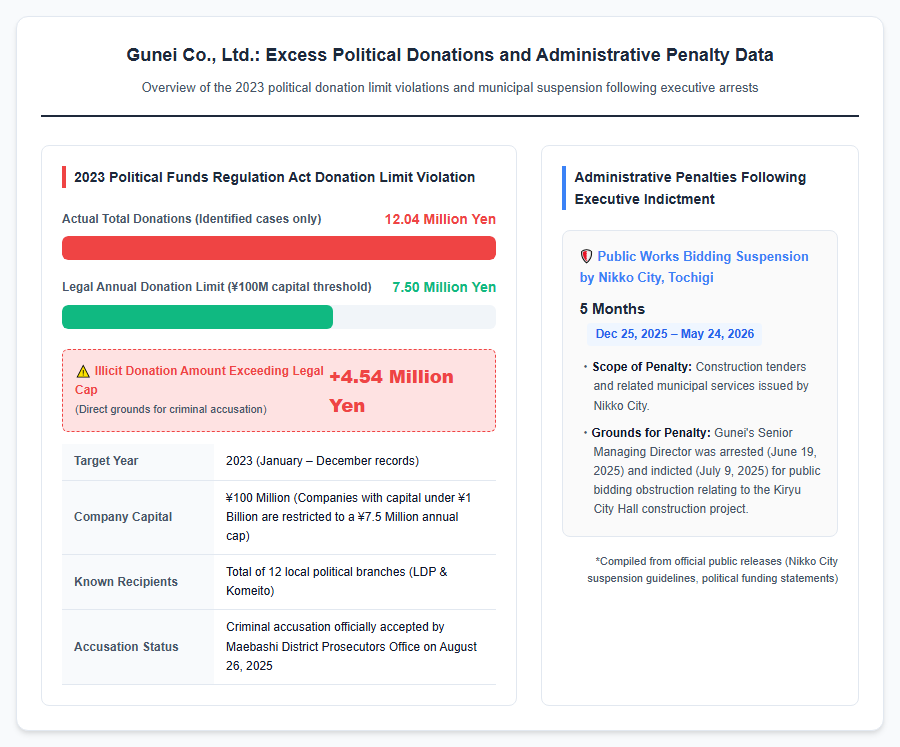Screen dimensions: 900x747
Task: Click the Compiled from official public releases footnote
Action: point(712,570)
